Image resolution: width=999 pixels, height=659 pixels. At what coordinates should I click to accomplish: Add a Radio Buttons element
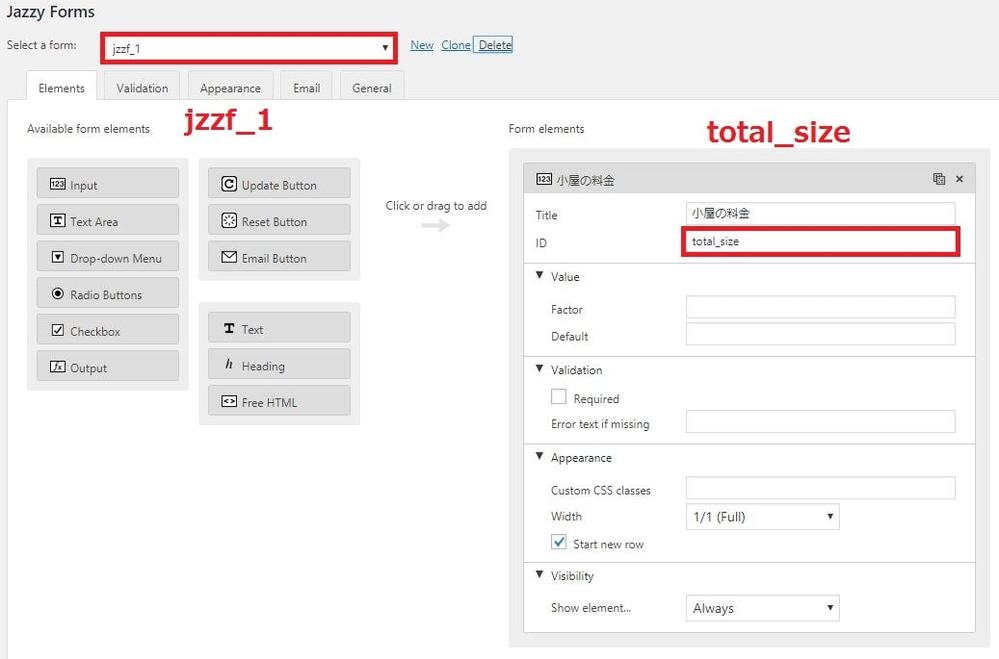[108, 294]
